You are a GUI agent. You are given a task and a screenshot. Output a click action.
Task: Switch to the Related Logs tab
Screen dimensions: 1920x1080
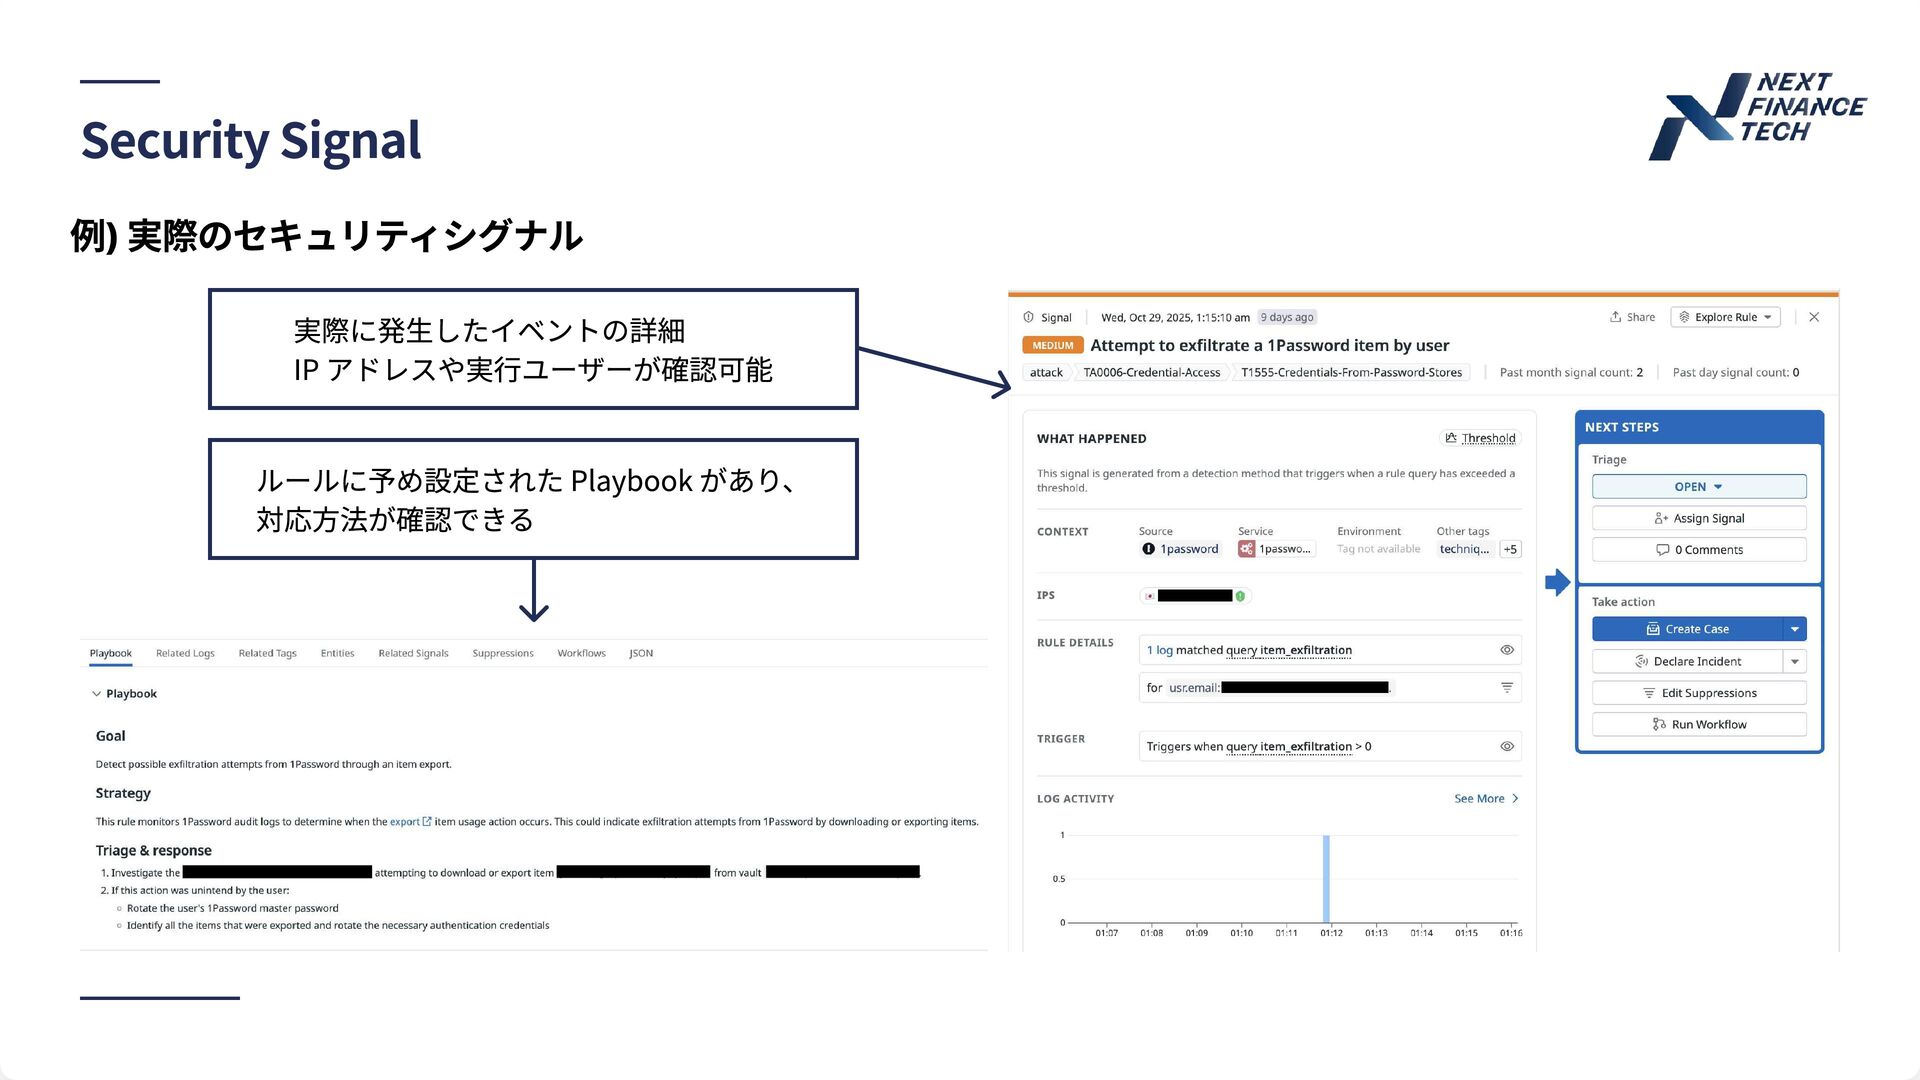point(185,653)
